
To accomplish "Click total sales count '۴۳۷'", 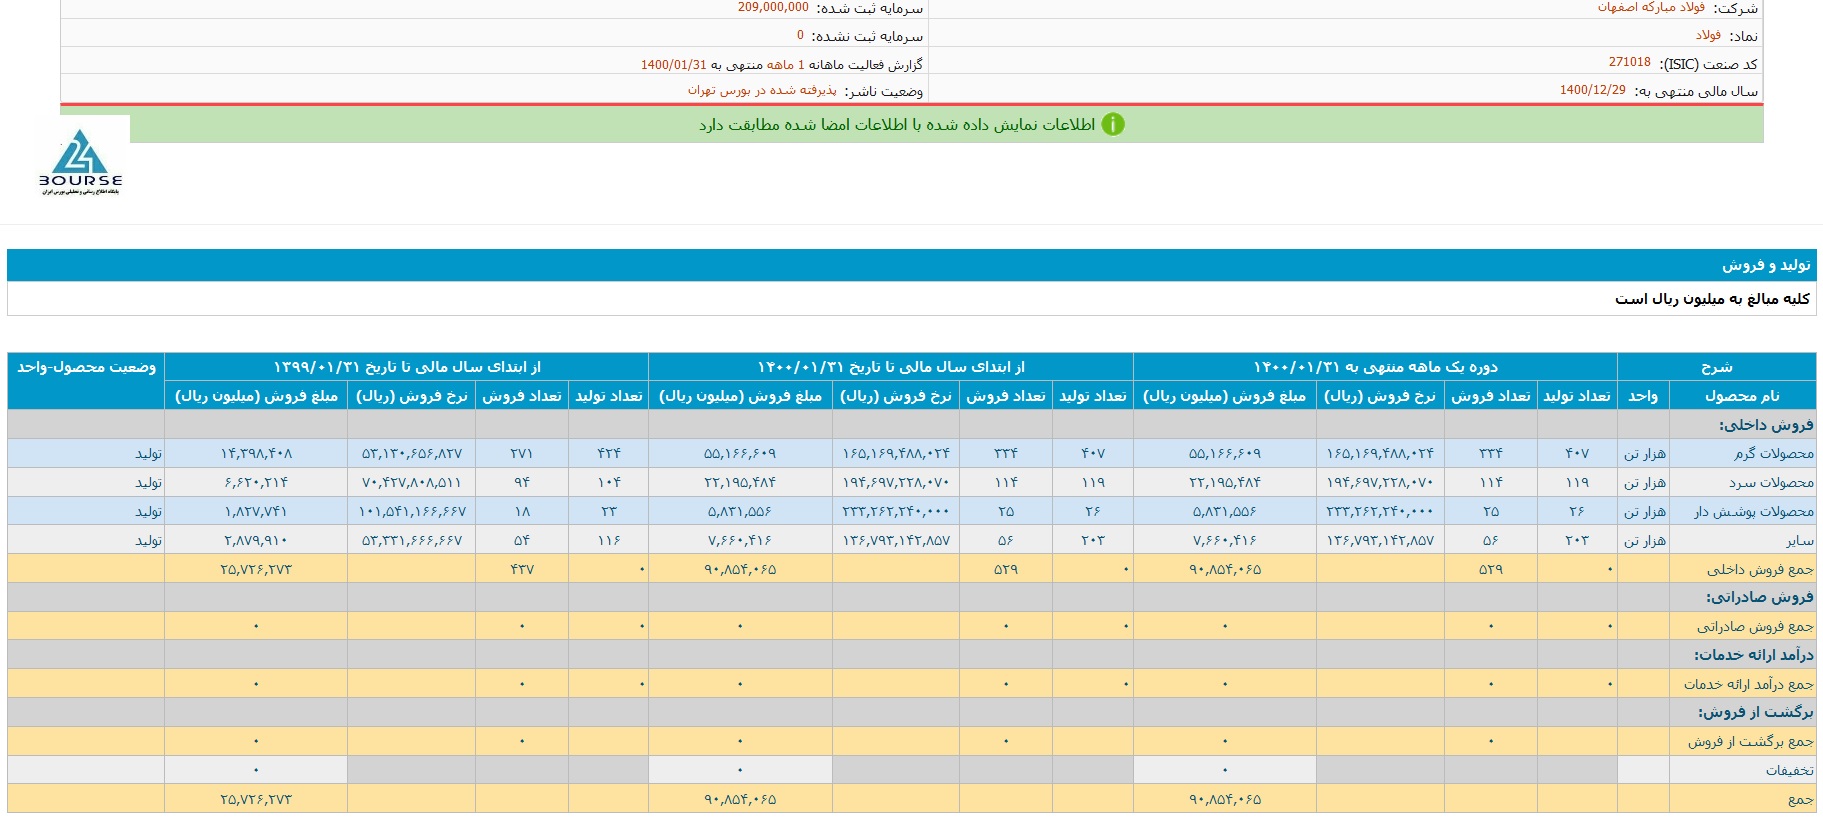I will point(521,570).
